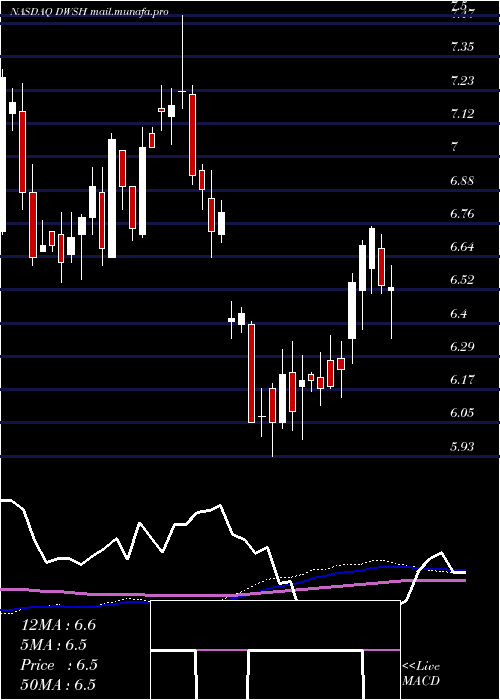Click the <<Live MACD label
The width and height of the screenshot is (500, 700).
click(x=421, y=674)
